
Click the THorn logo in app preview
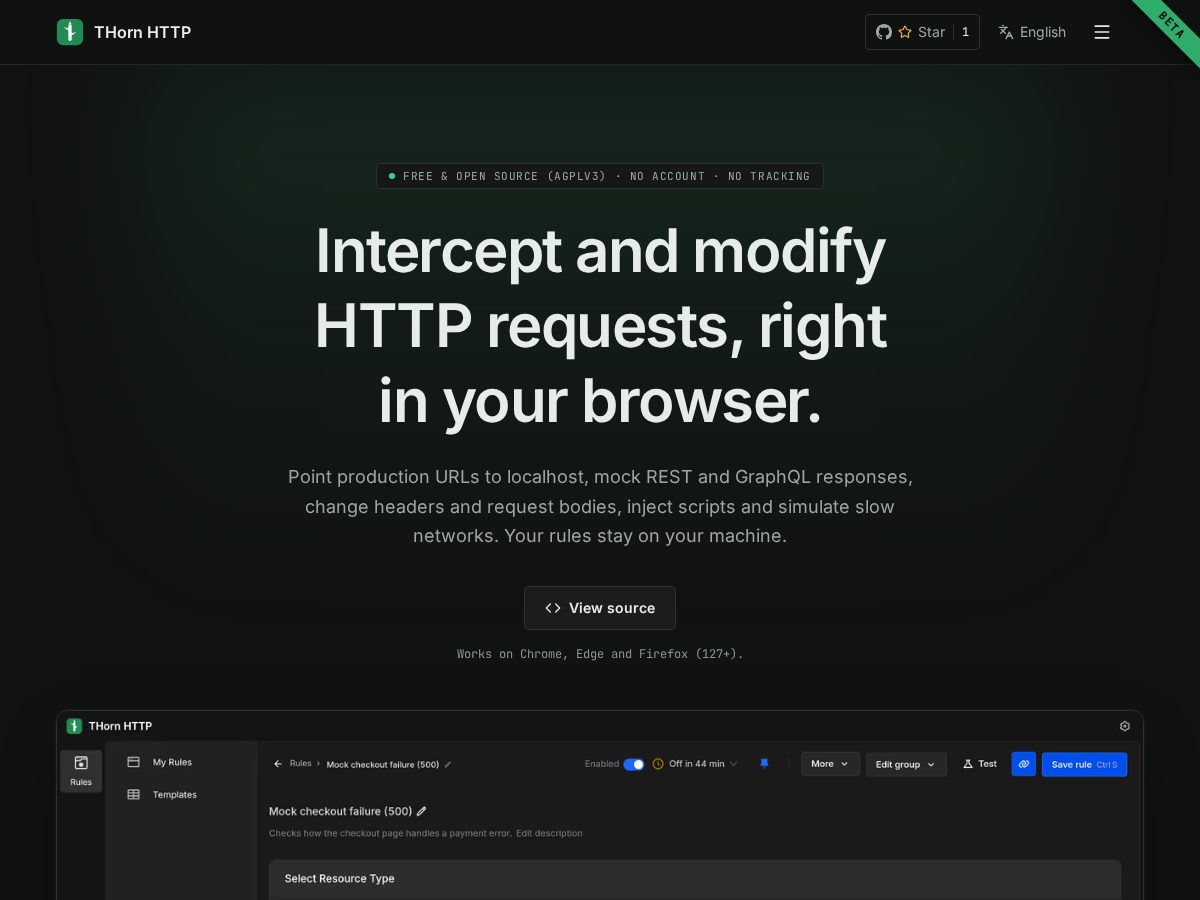click(75, 726)
